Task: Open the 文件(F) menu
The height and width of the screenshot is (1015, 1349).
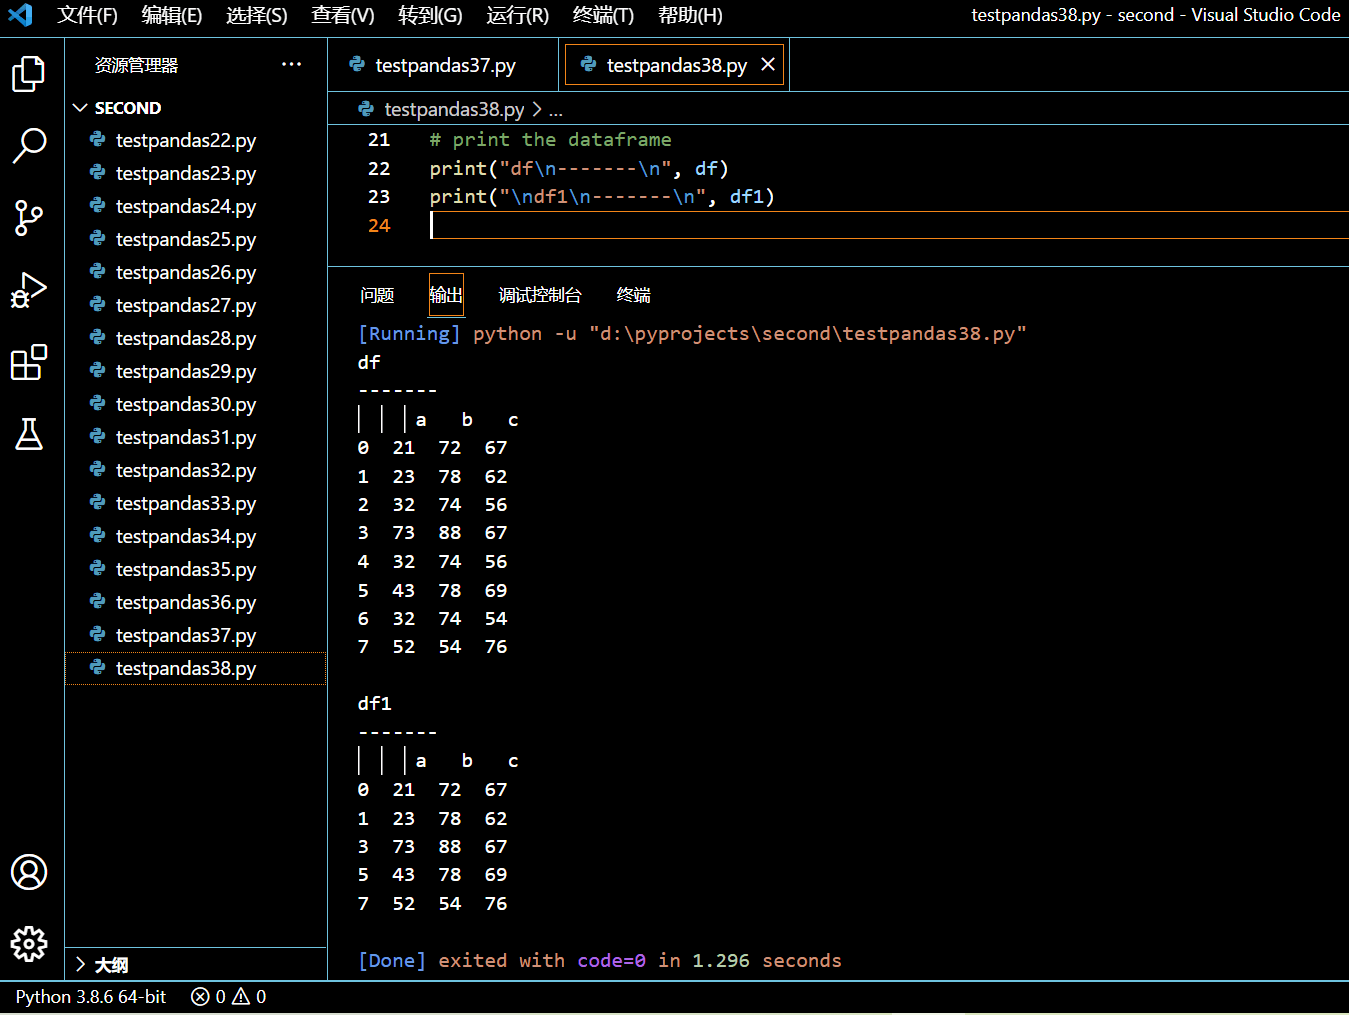Action: (x=87, y=15)
